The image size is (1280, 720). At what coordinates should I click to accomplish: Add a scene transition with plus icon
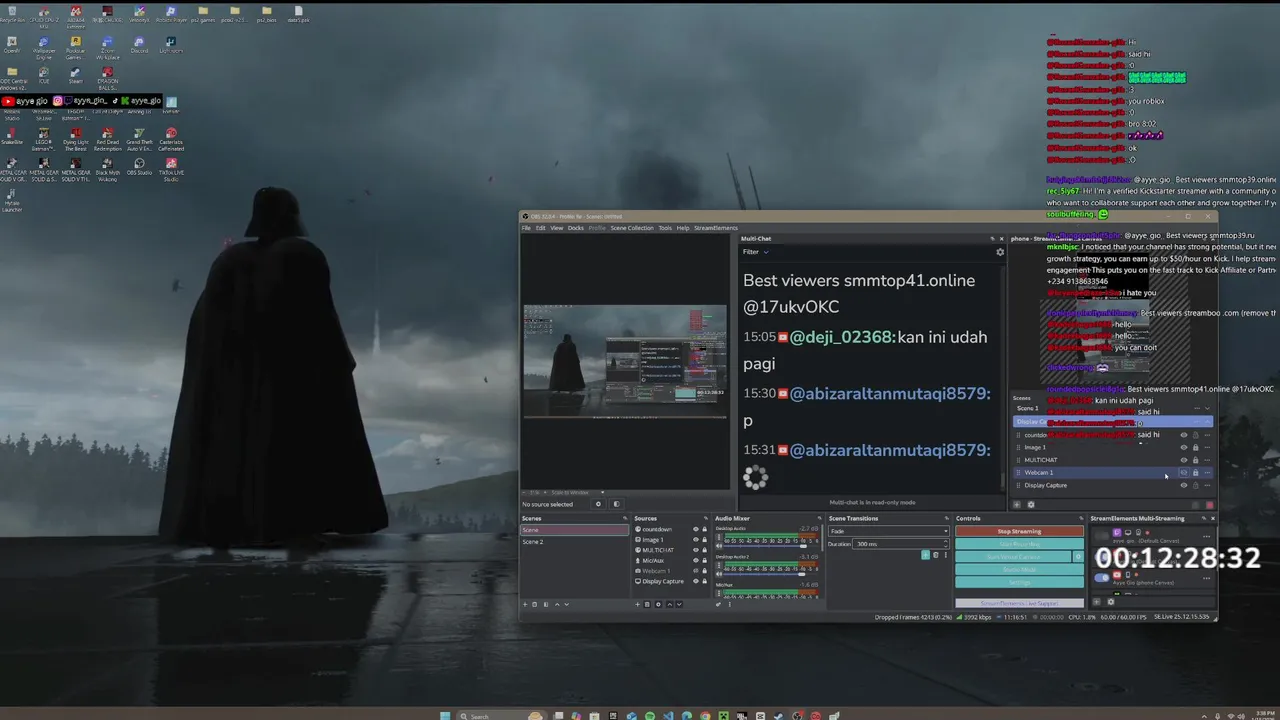(x=926, y=555)
